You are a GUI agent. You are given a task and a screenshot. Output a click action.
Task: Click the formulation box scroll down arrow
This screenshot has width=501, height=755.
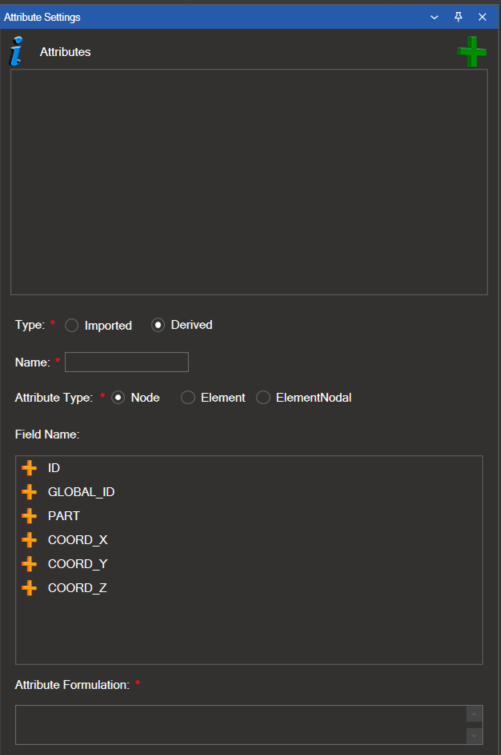pos(475,736)
